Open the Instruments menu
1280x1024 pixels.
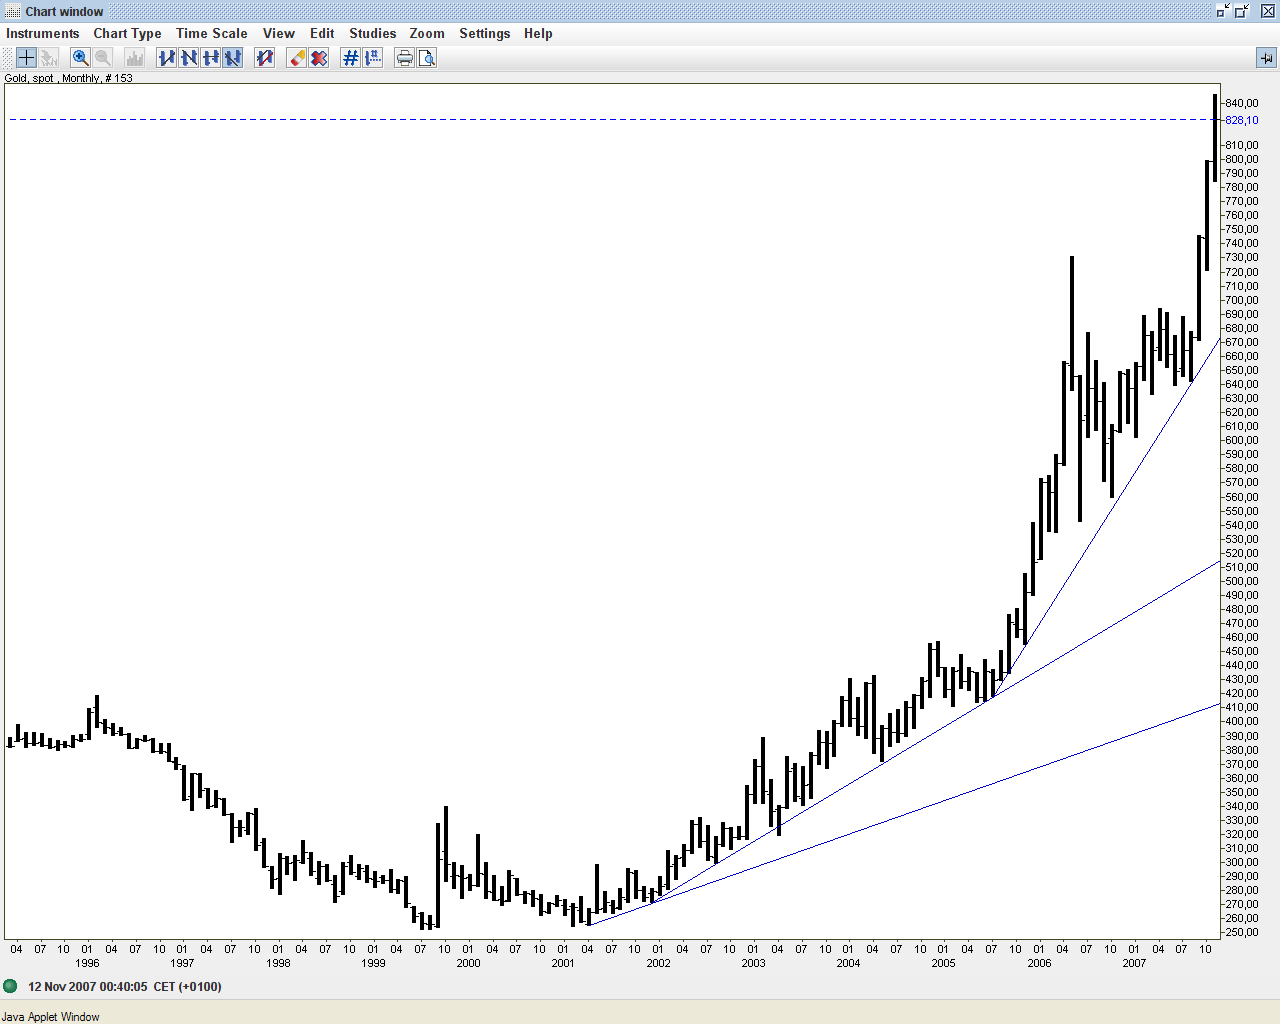(x=42, y=33)
